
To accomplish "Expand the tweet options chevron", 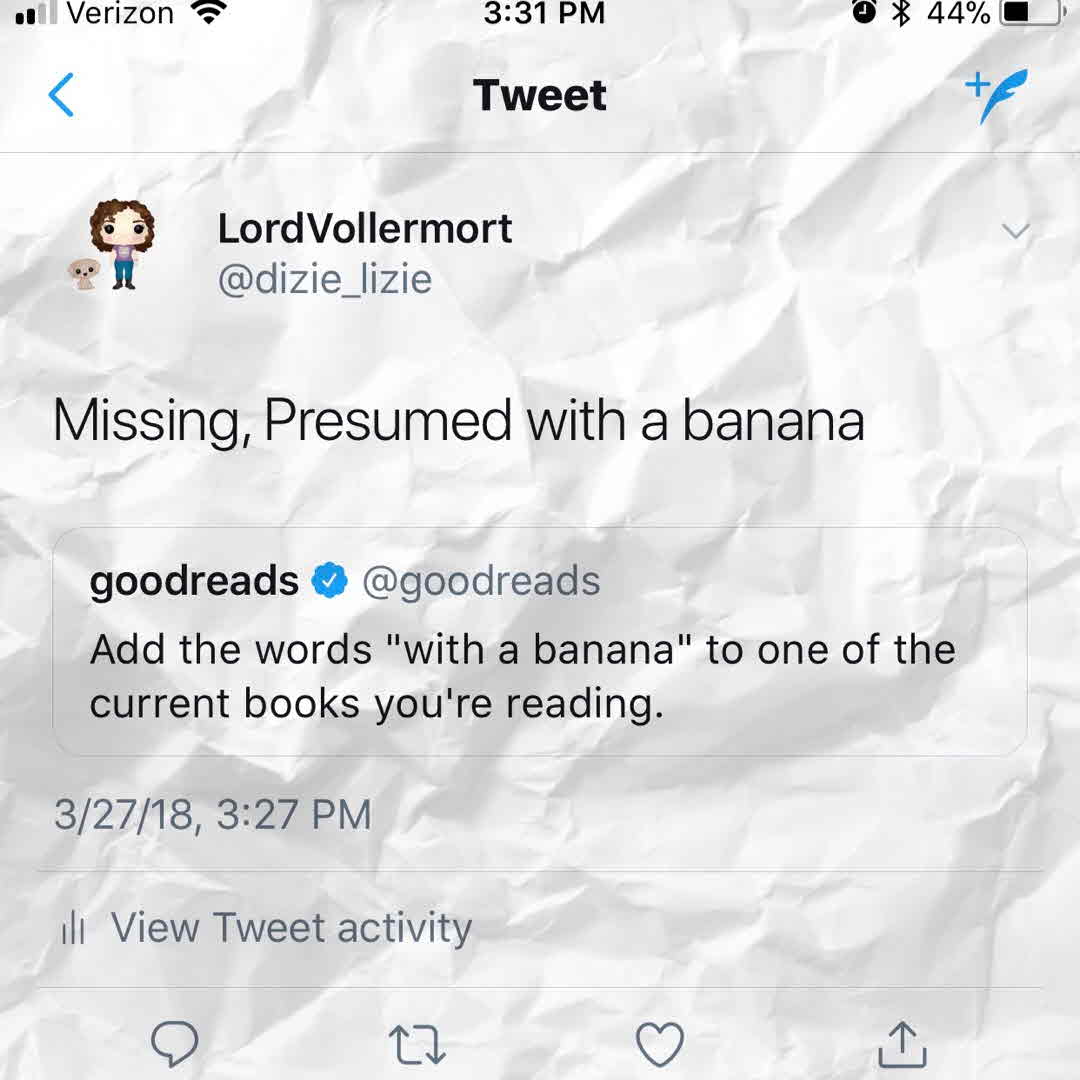I will [x=1015, y=232].
